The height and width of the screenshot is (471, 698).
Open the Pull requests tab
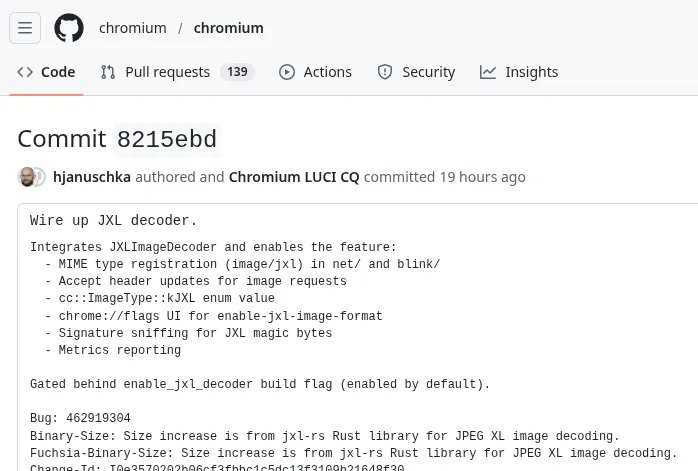[x=167, y=72]
